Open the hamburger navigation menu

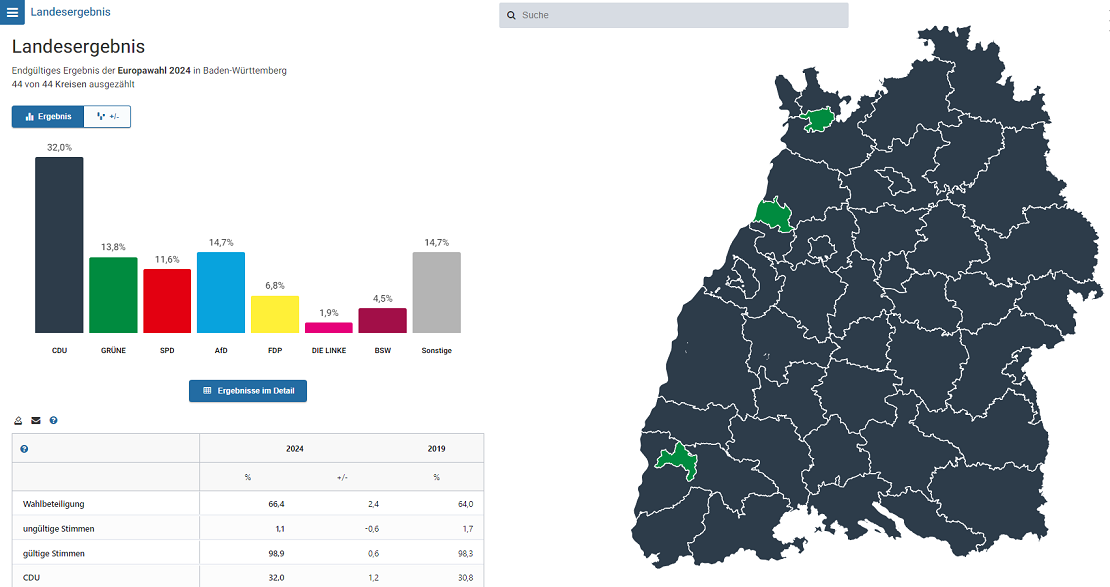point(12,13)
